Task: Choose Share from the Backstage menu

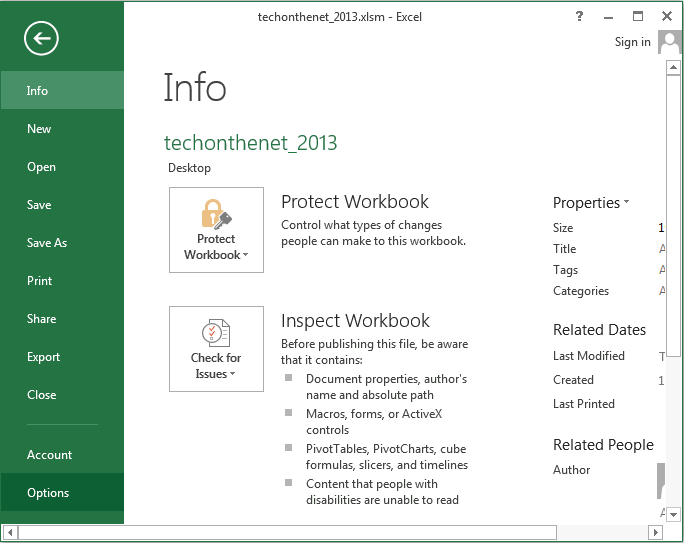Action: pos(42,319)
